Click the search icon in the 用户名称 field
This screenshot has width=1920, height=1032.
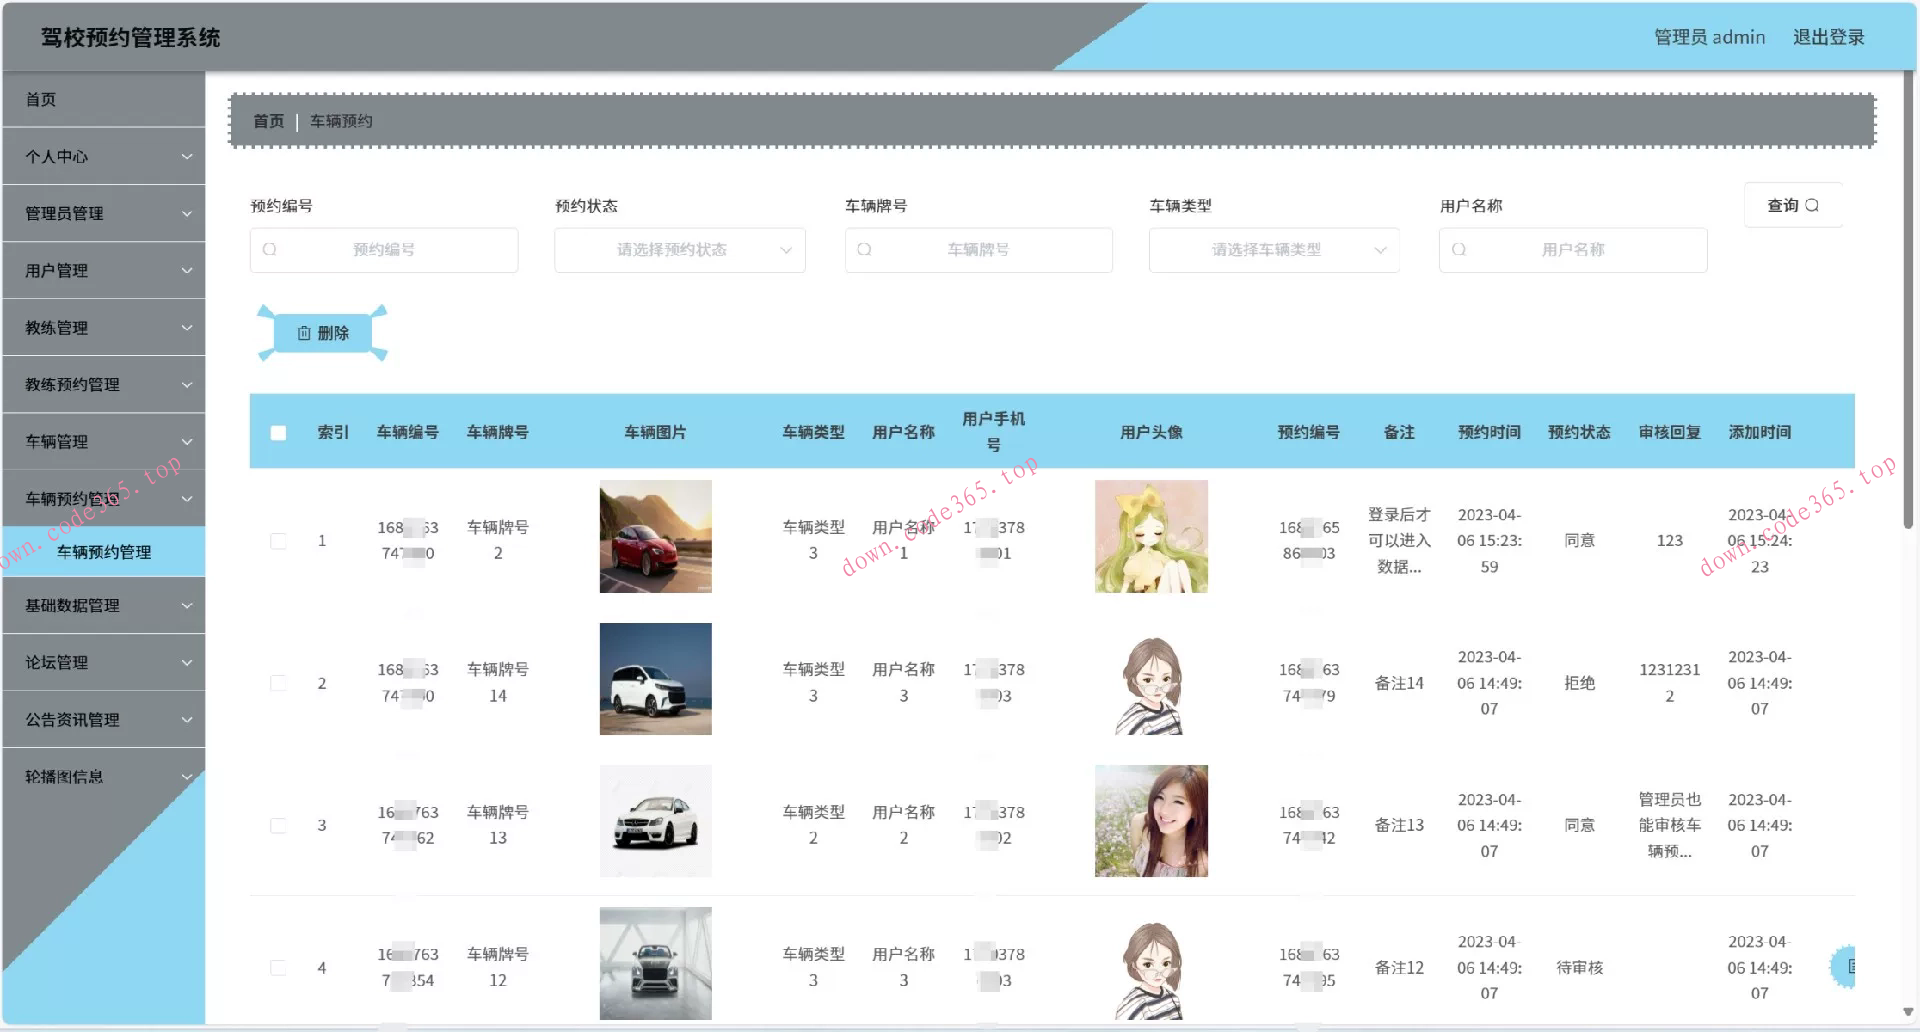[1458, 250]
